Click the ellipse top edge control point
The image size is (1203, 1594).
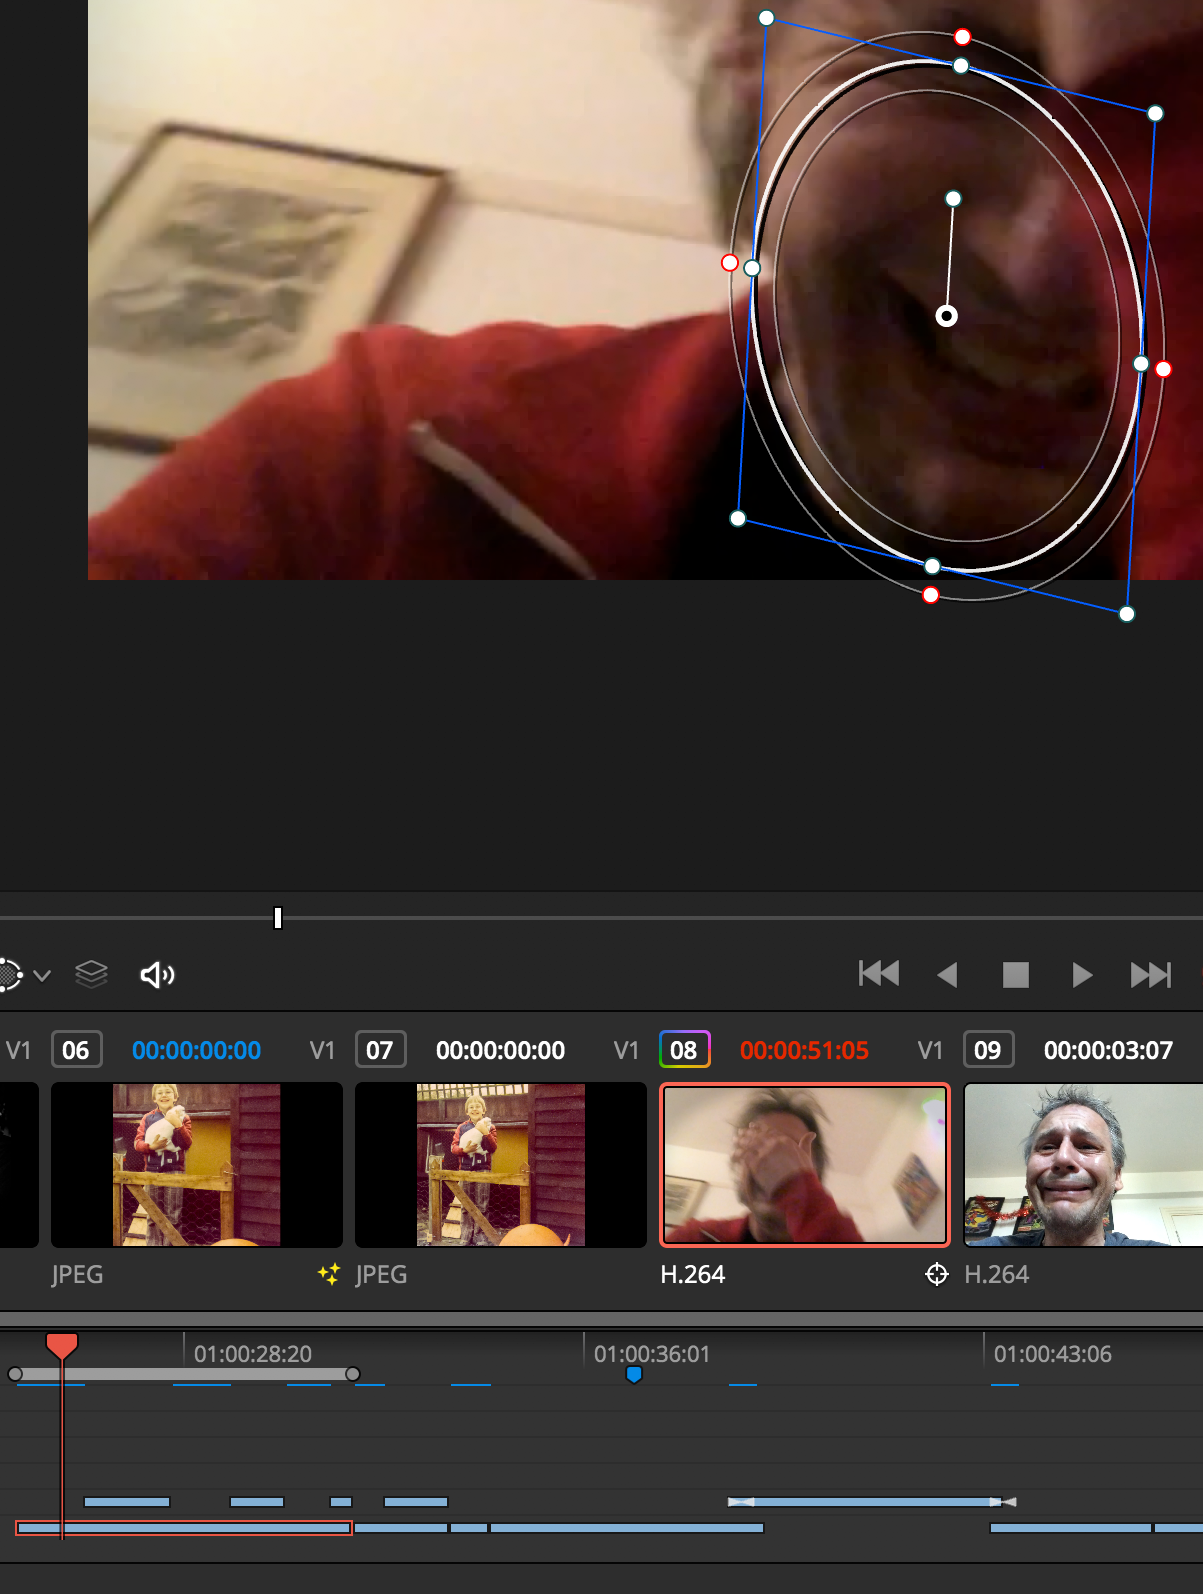(x=960, y=66)
